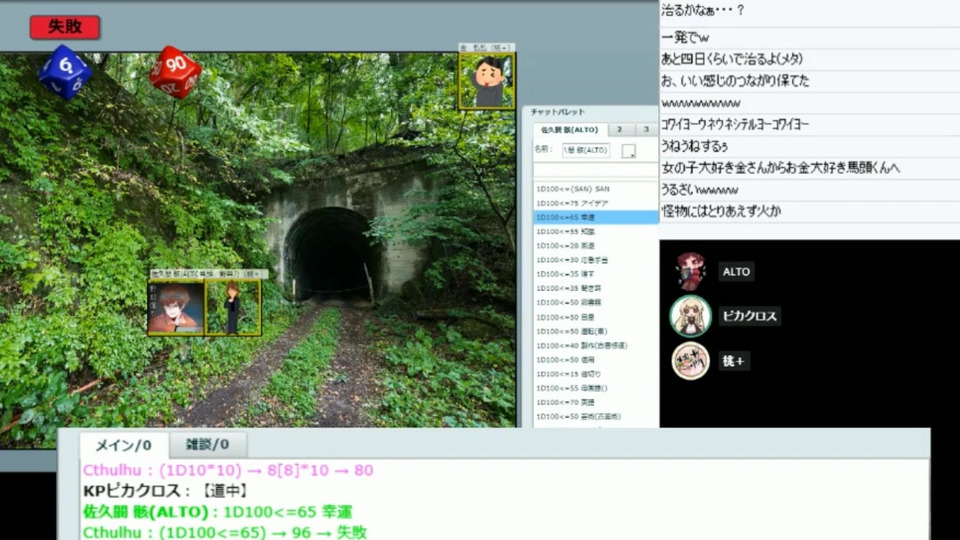This screenshot has height=540, width=960.
Task: Click the empty palette text entry field
Action: tap(596, 171)
